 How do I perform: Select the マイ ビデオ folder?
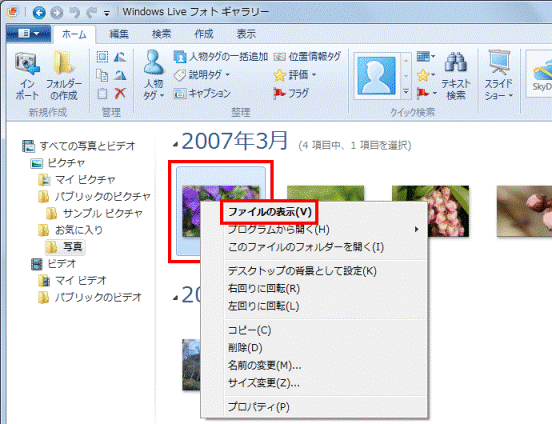click(72, 281)
